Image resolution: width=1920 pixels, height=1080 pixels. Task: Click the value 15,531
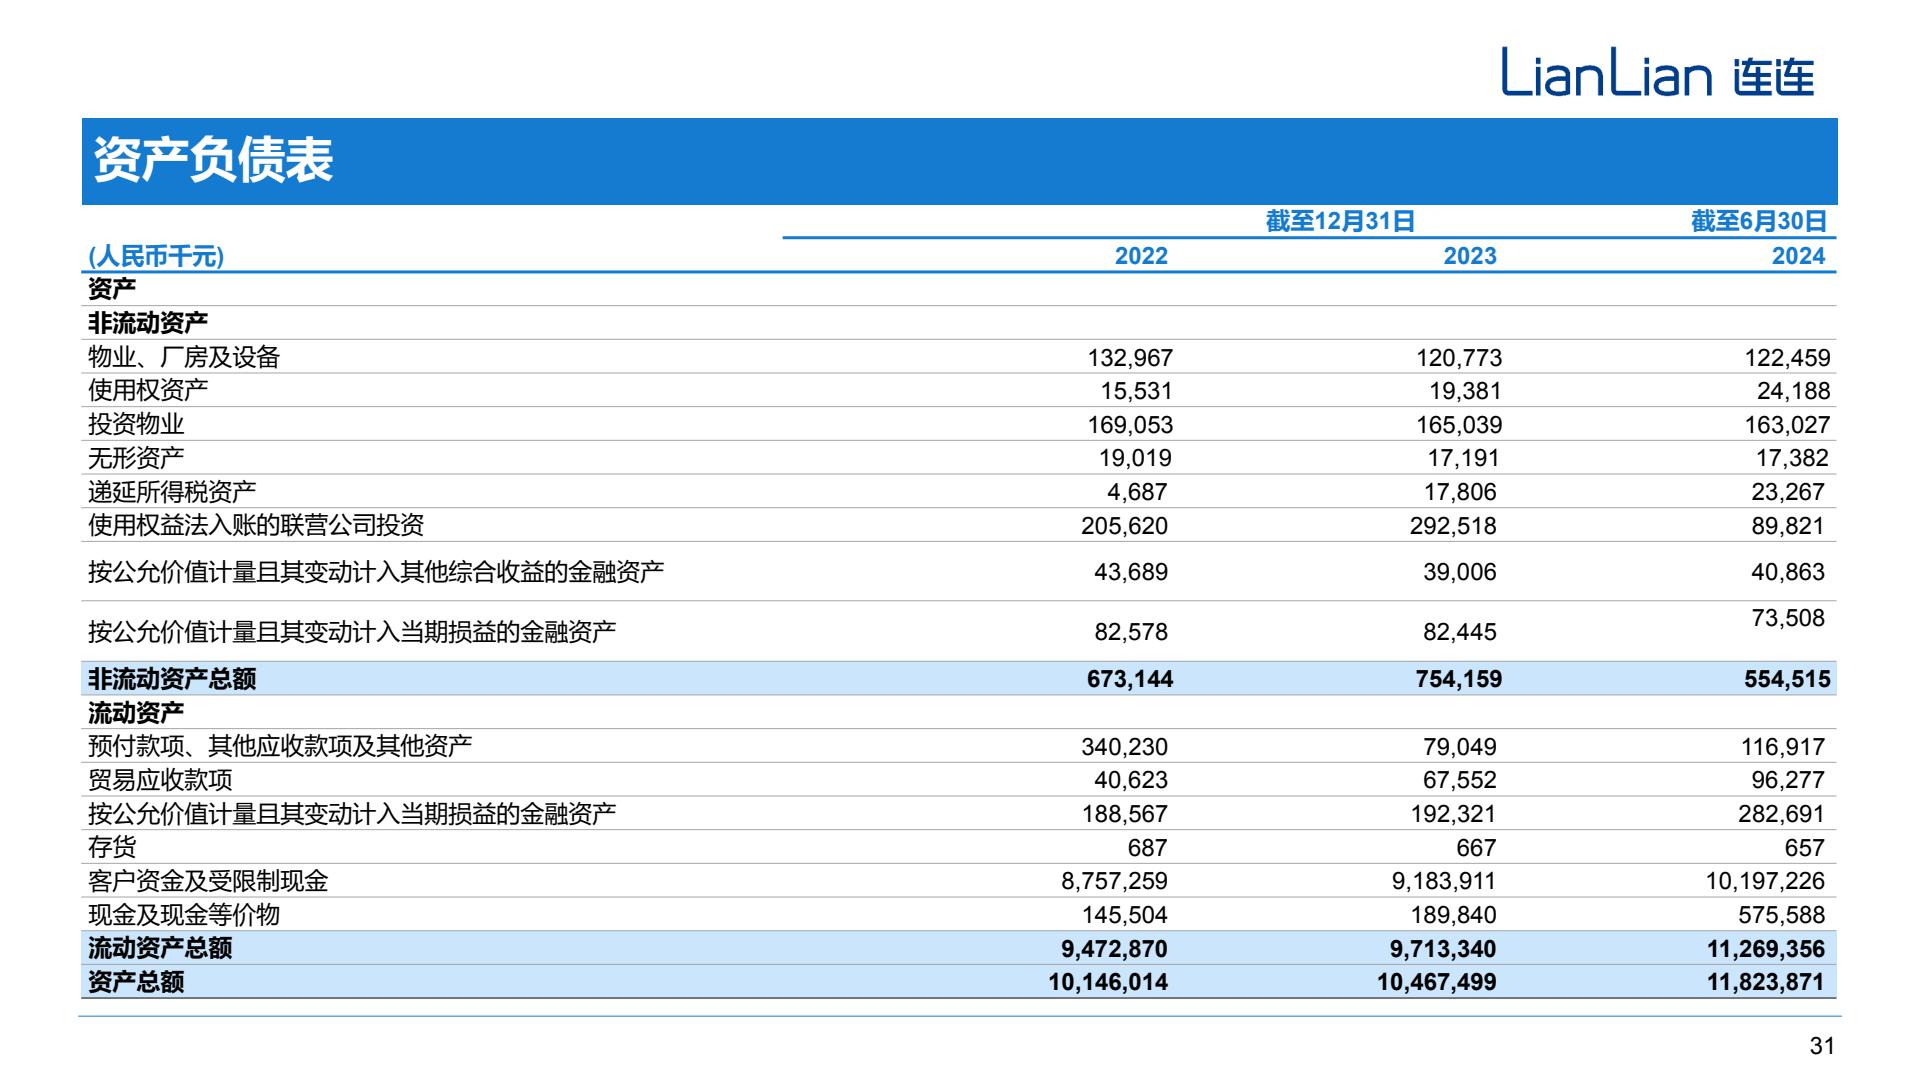[1136, 391]
